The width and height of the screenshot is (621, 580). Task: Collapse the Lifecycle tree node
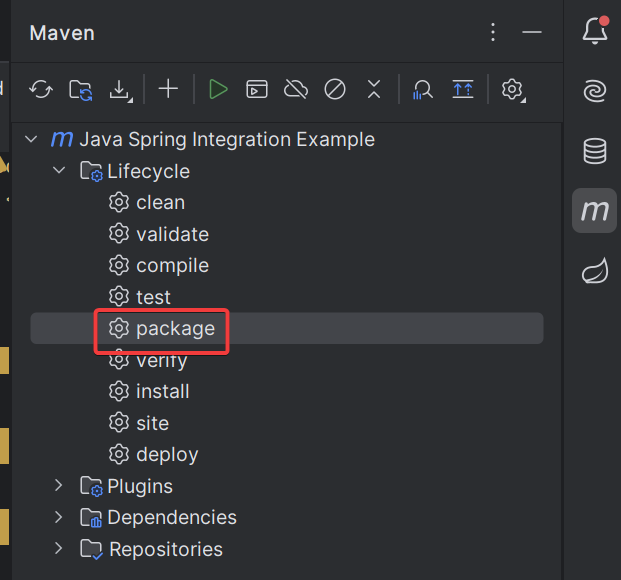click(59, 171)
